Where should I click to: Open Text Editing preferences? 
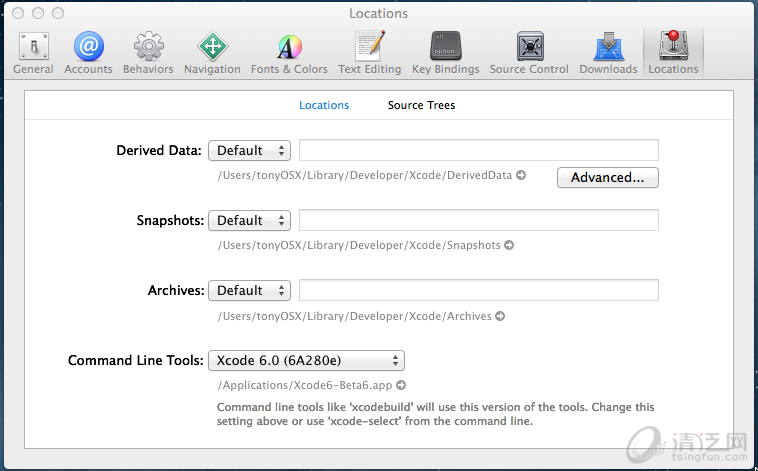point(369,52)
